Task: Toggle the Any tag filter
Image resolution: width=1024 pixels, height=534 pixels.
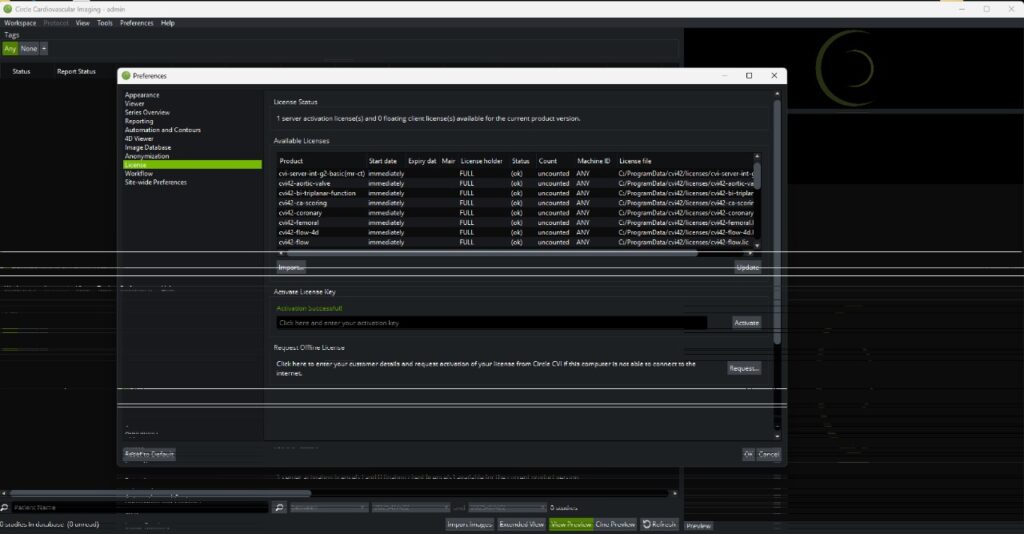Action: [x=10, y=48]
